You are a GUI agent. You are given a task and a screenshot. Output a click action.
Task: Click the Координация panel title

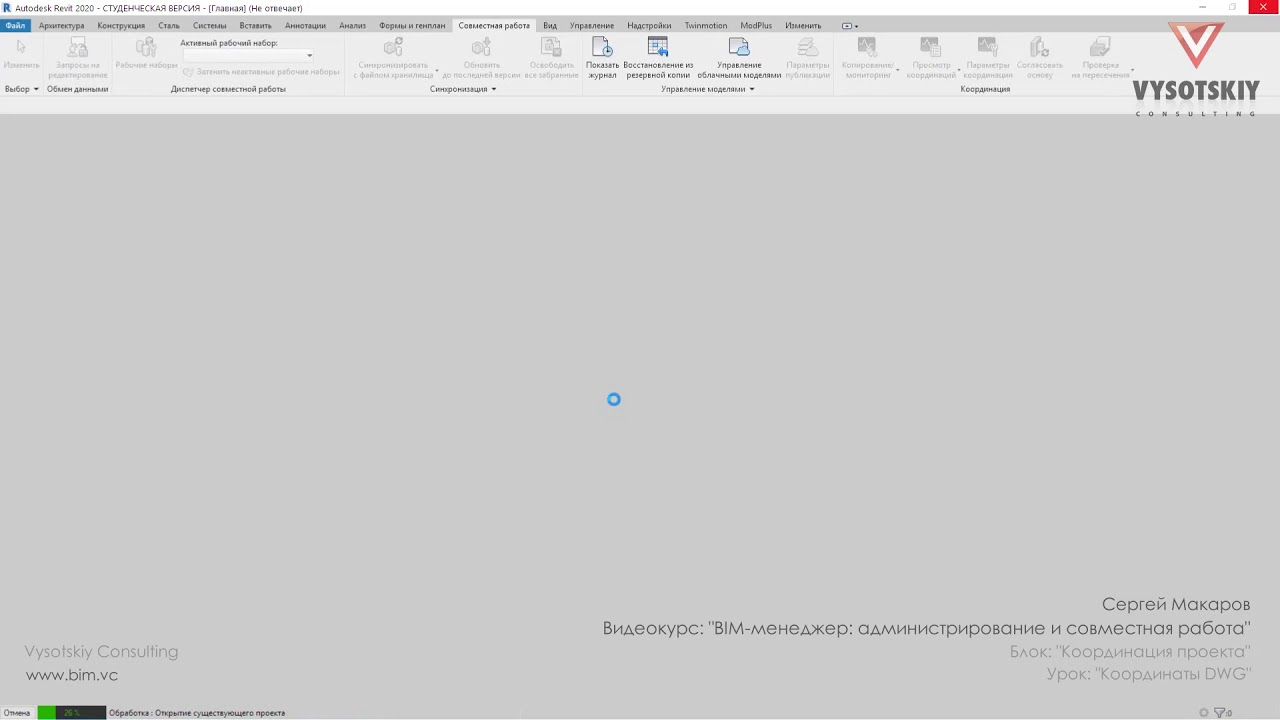(985, 89)
